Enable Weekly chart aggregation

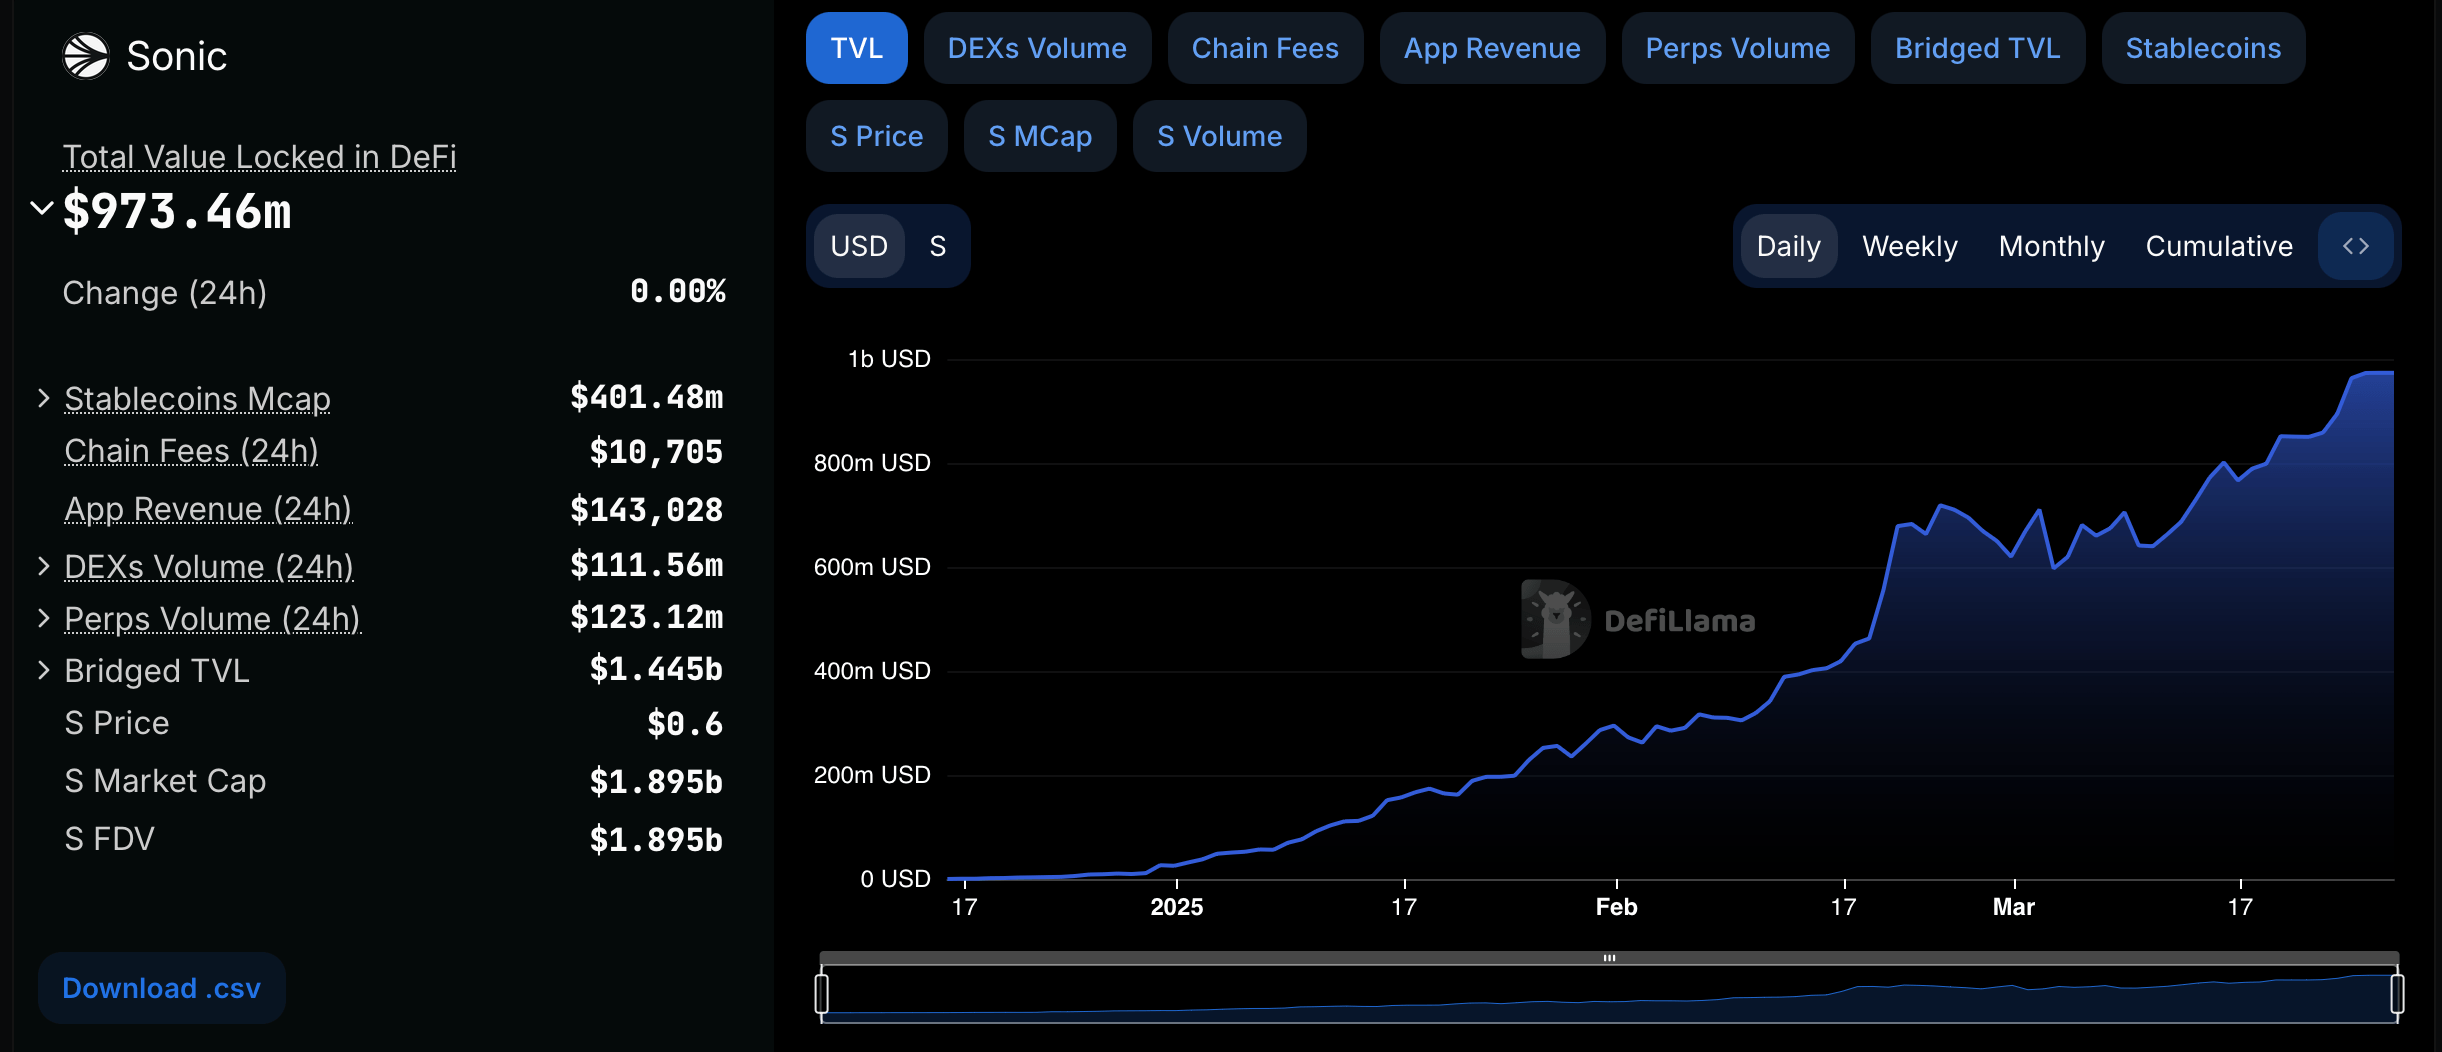tap(1909, 246)
